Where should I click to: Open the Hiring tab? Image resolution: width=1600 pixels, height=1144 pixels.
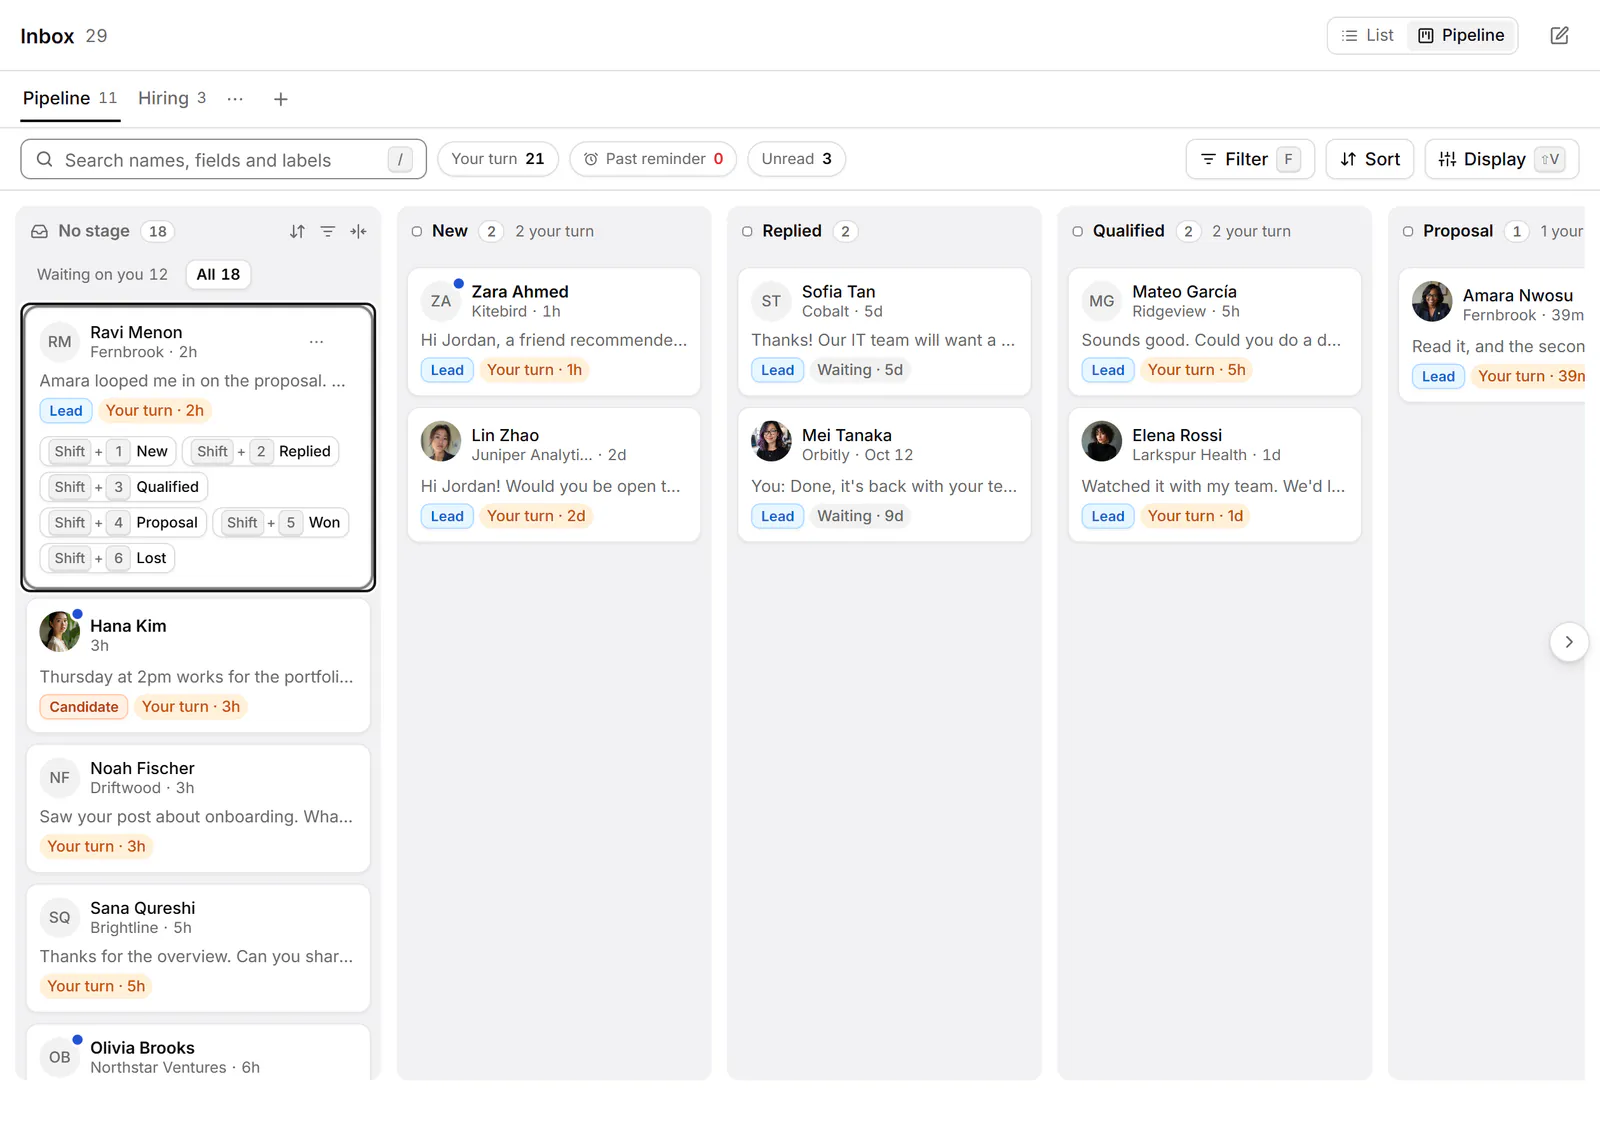(x=172, y=98)
